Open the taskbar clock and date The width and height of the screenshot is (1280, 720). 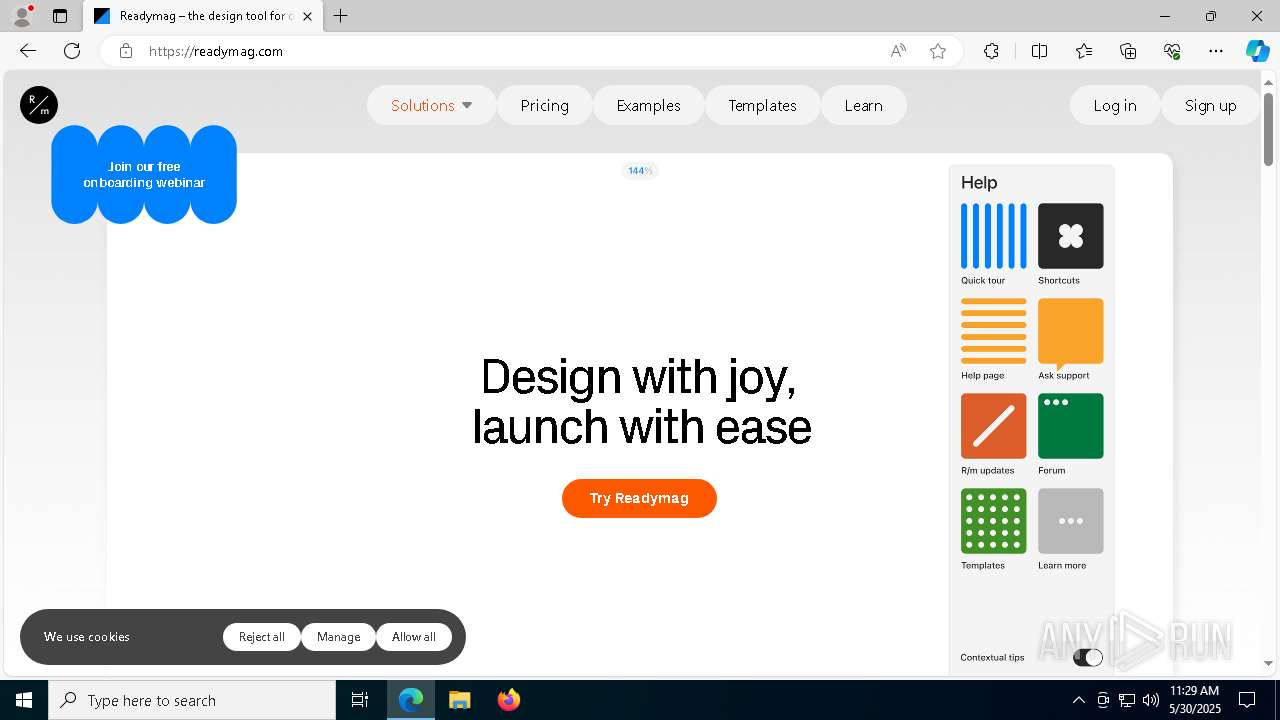(1194, 700)
